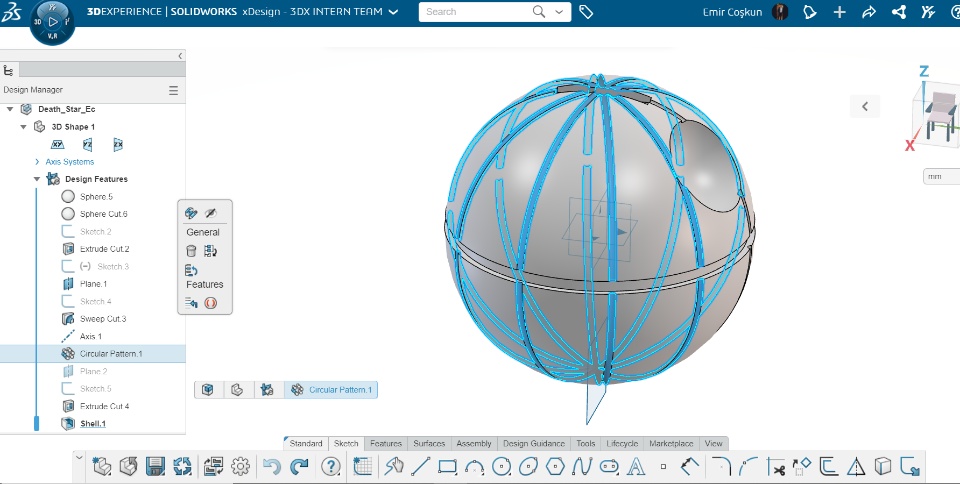Select the Line sketch tool

[x=421, y=467]
